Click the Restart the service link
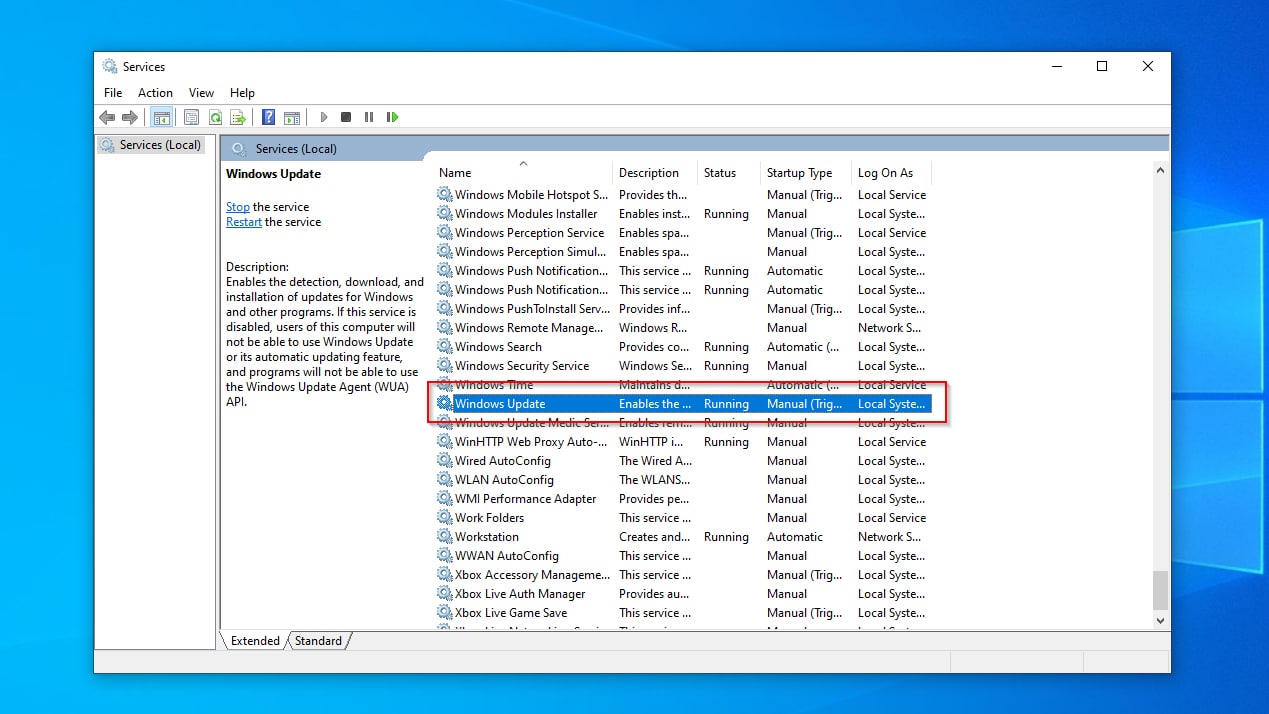Image resolution: width=1269 pixels, height=714 pixels. (243, 222)
